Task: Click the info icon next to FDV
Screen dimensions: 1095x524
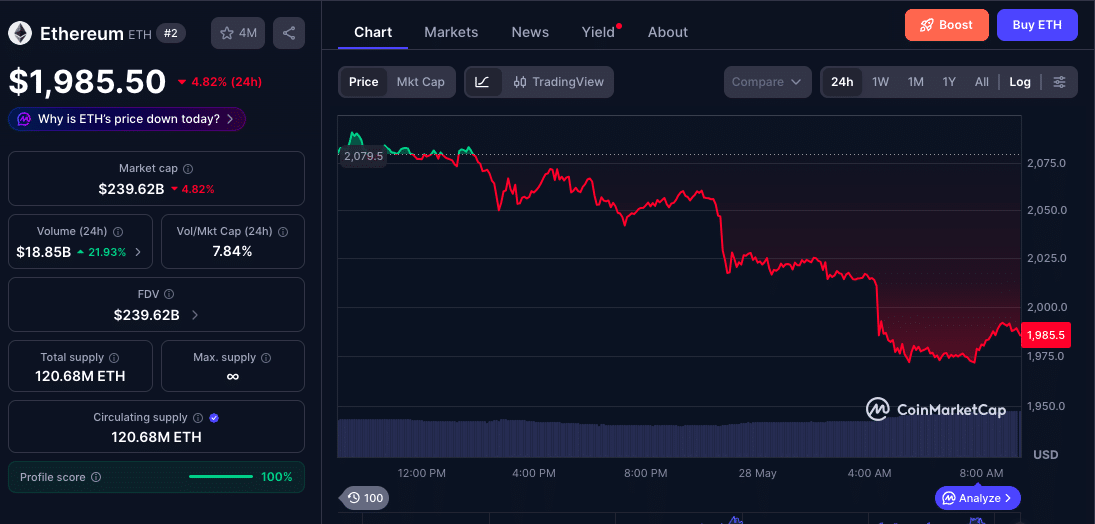Action: [169, 294]
